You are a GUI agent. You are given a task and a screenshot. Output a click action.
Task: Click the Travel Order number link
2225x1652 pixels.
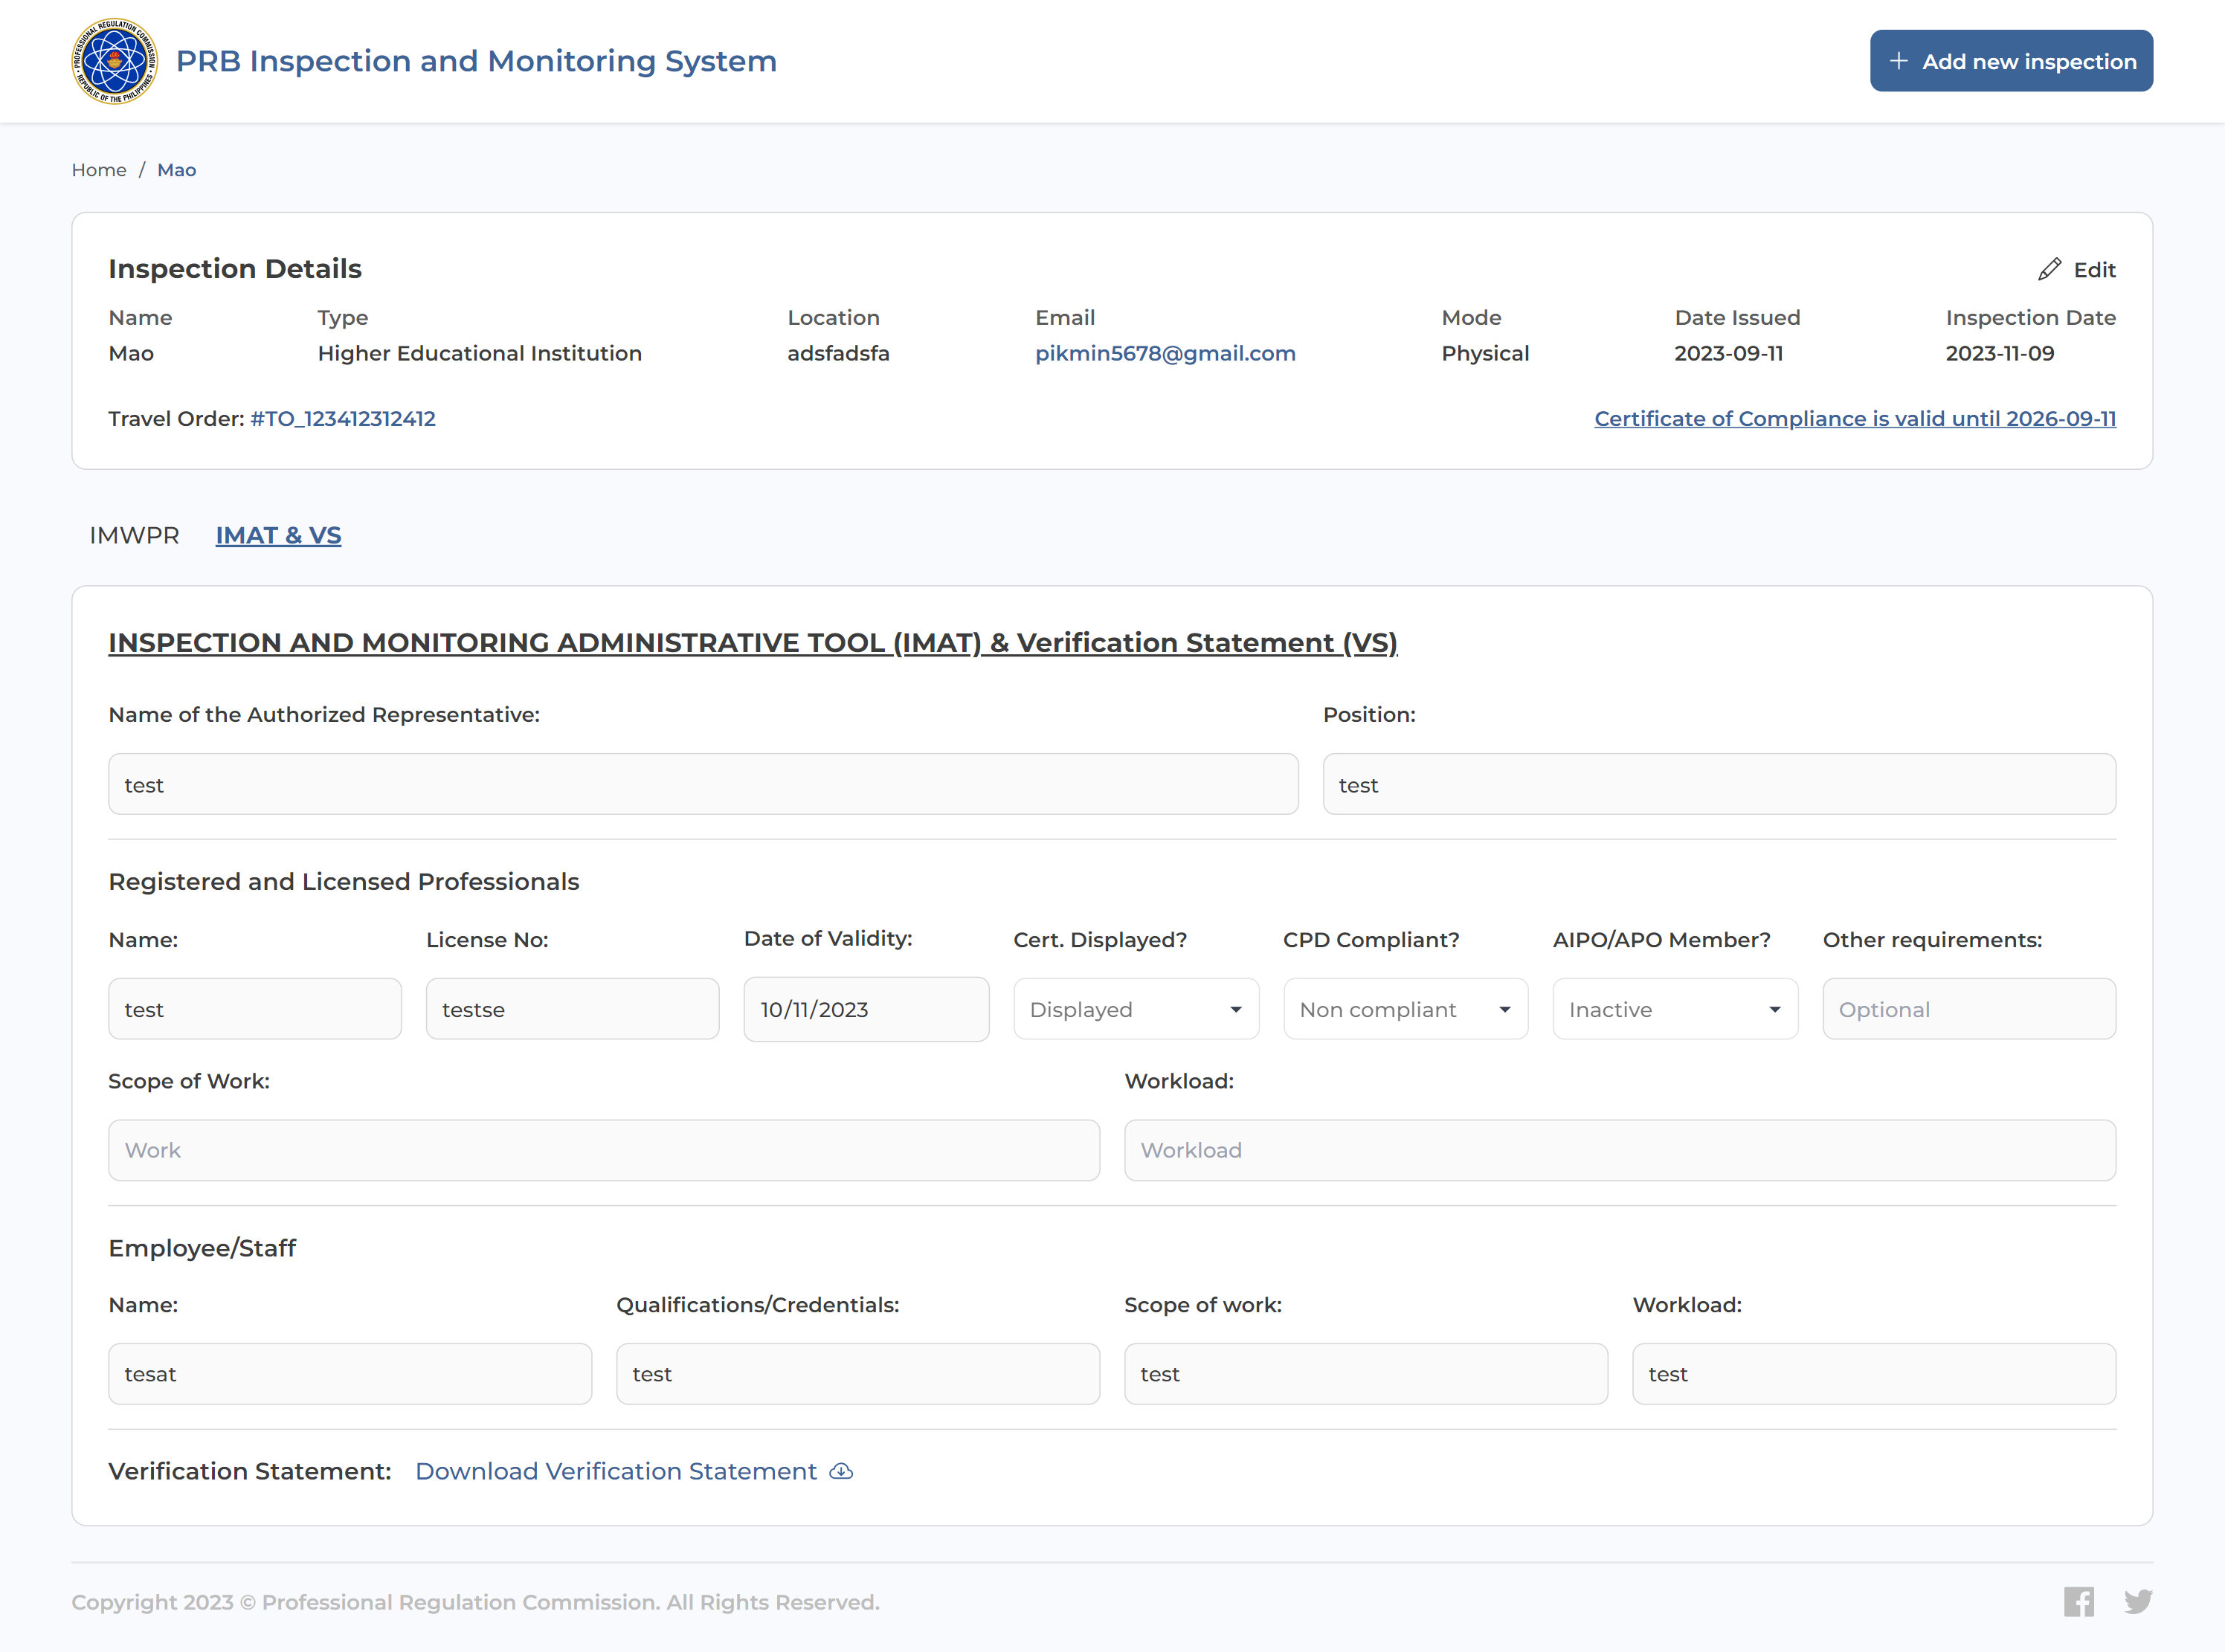(342, 418)
